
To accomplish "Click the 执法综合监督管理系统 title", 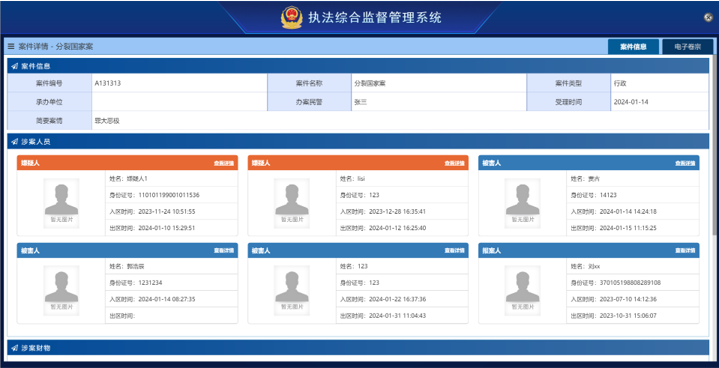I will coord(375,17).
